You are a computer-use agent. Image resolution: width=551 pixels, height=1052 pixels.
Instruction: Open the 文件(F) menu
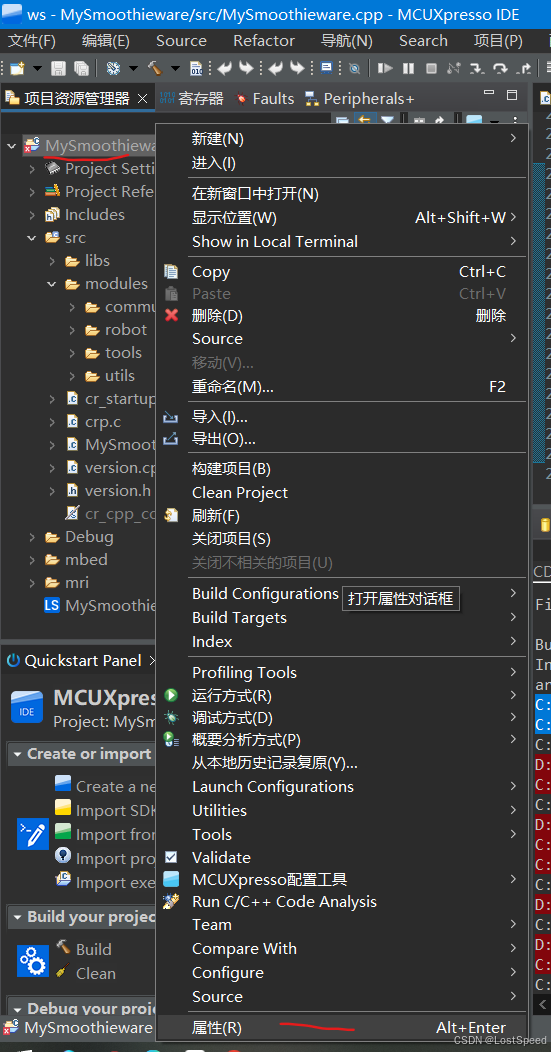tap(32, 40)
